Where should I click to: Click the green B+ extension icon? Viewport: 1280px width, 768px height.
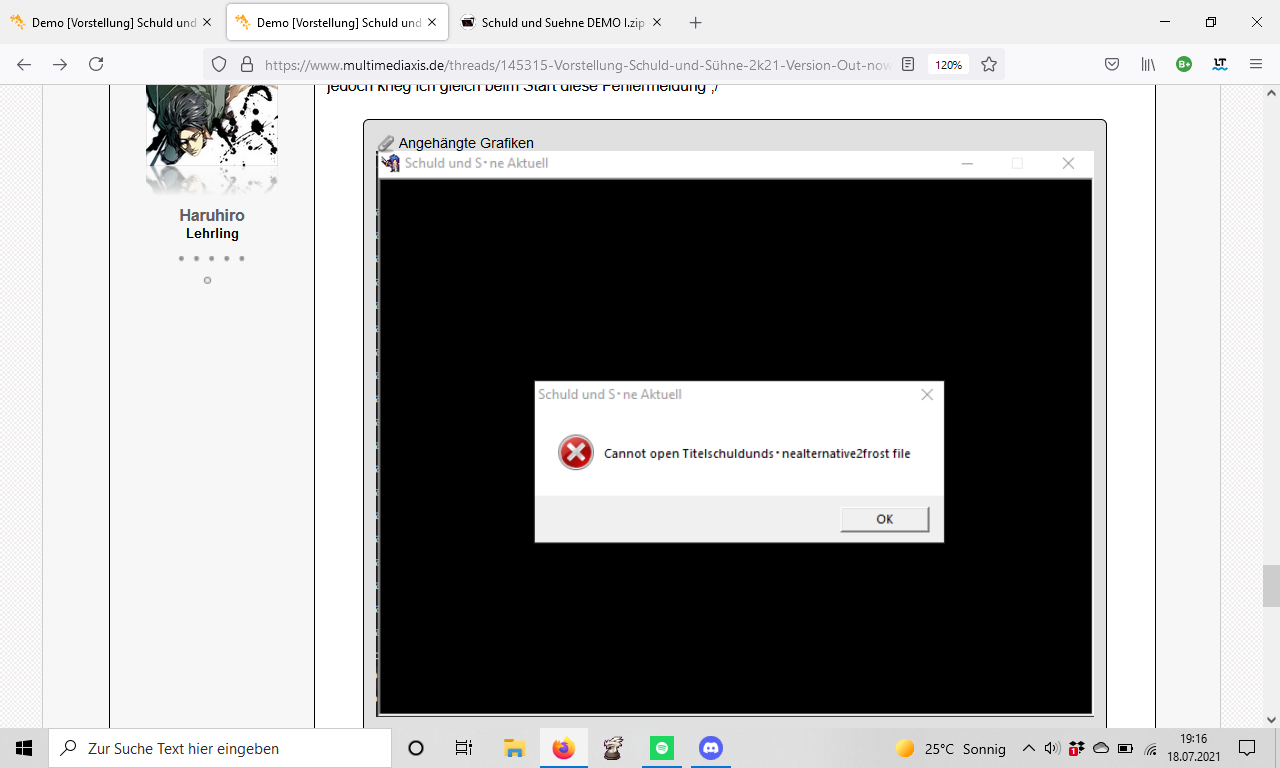point(1184,64)
